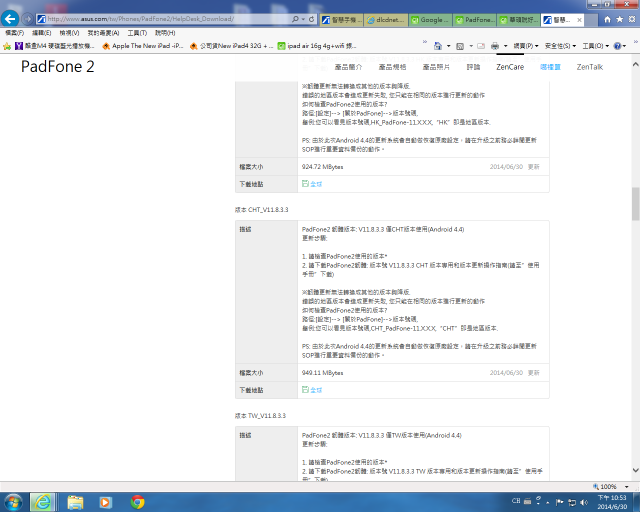Click the download link for CHT 949.11 MBytes entry
The image size is (640, 512).
(312, 390)
